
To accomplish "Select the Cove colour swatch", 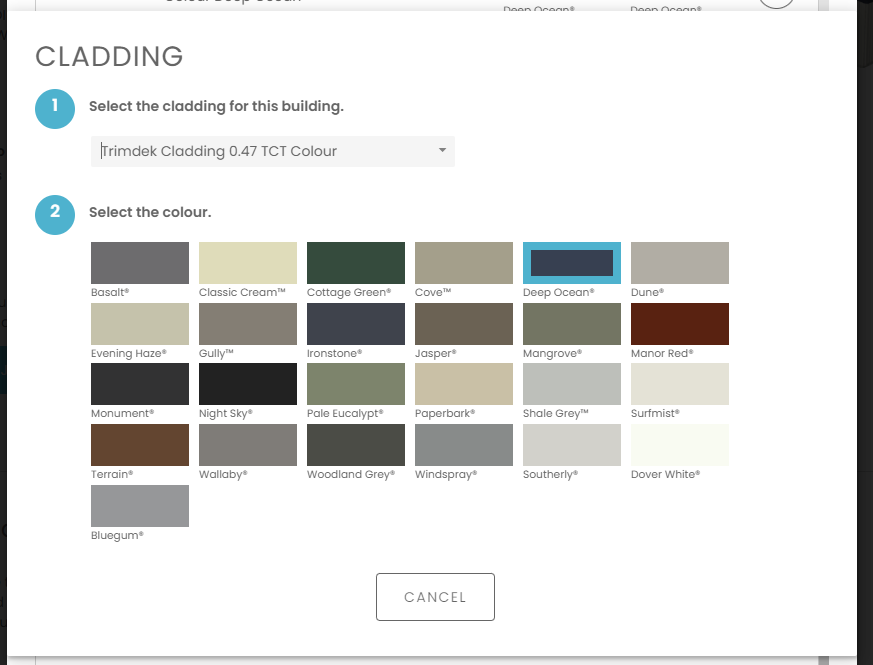I will (x=464, y=263).
